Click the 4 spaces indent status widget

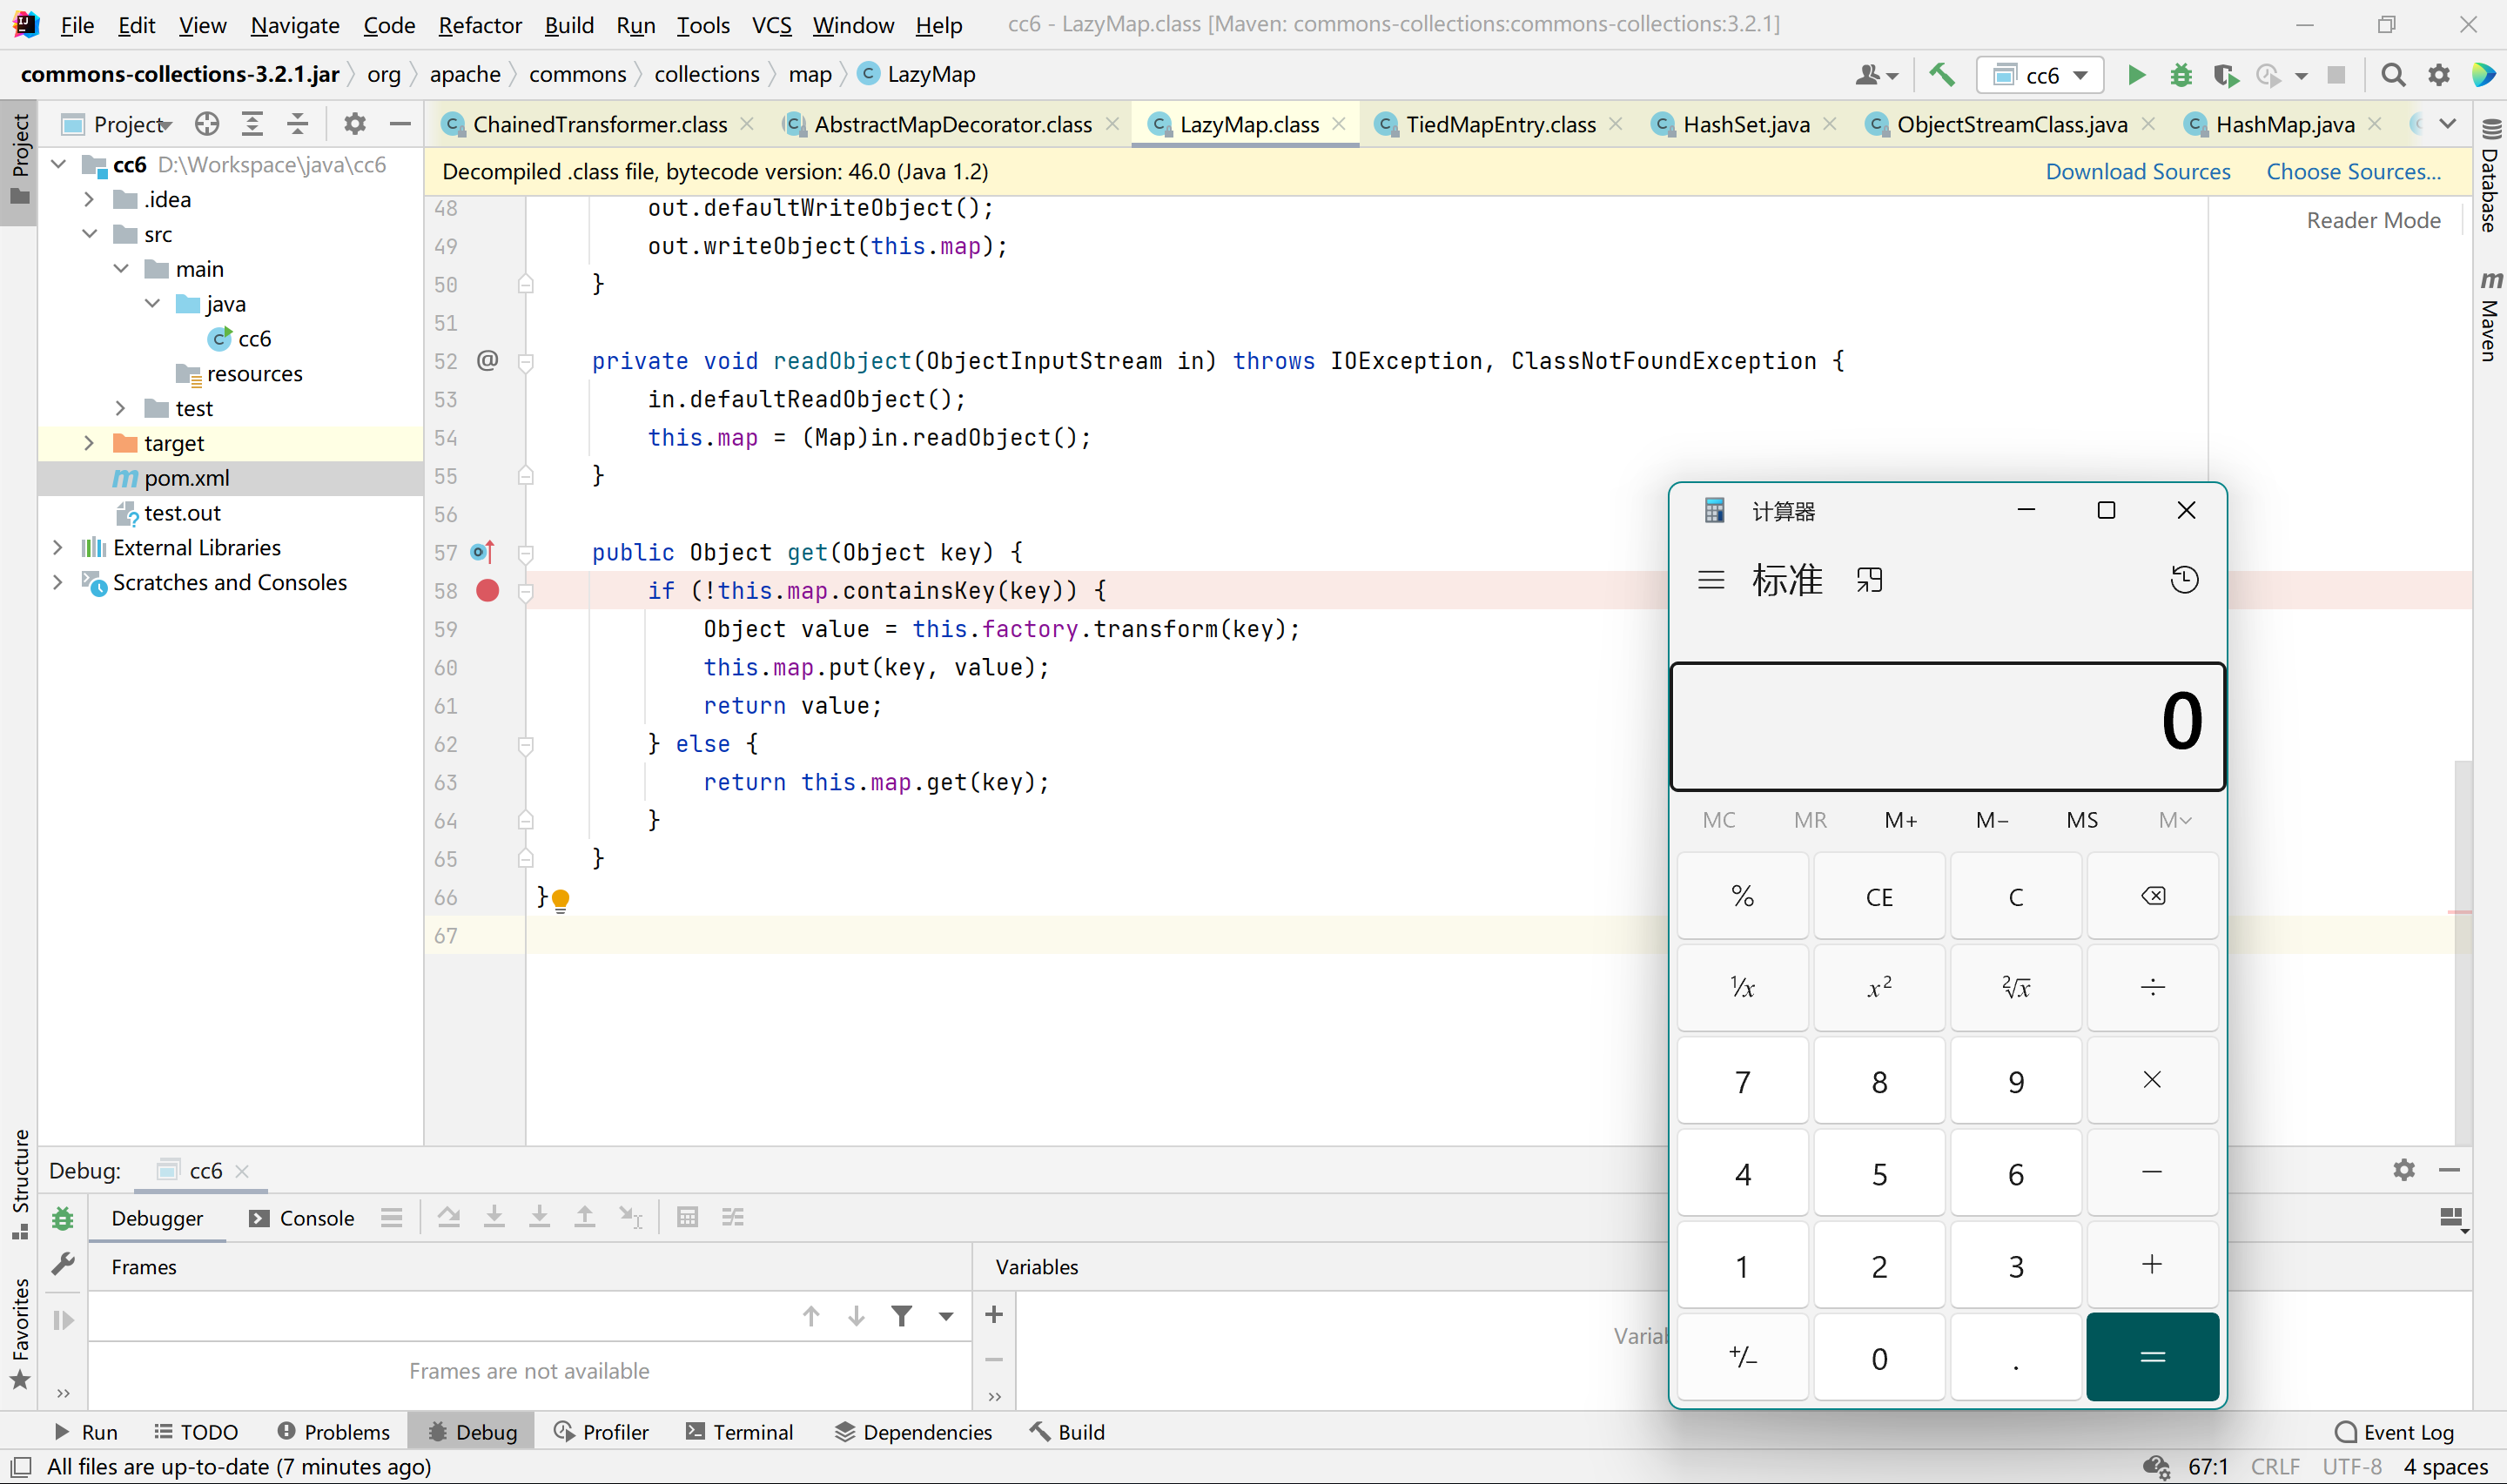[x=2445, y=1466]
